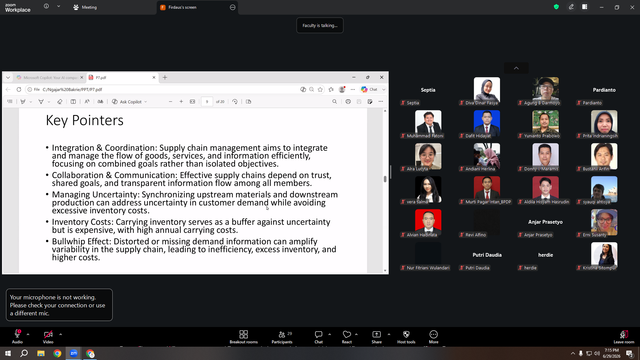Search the PDF with the magnifier icon
The image size is (640, 360).
click(x=335, y=102)
